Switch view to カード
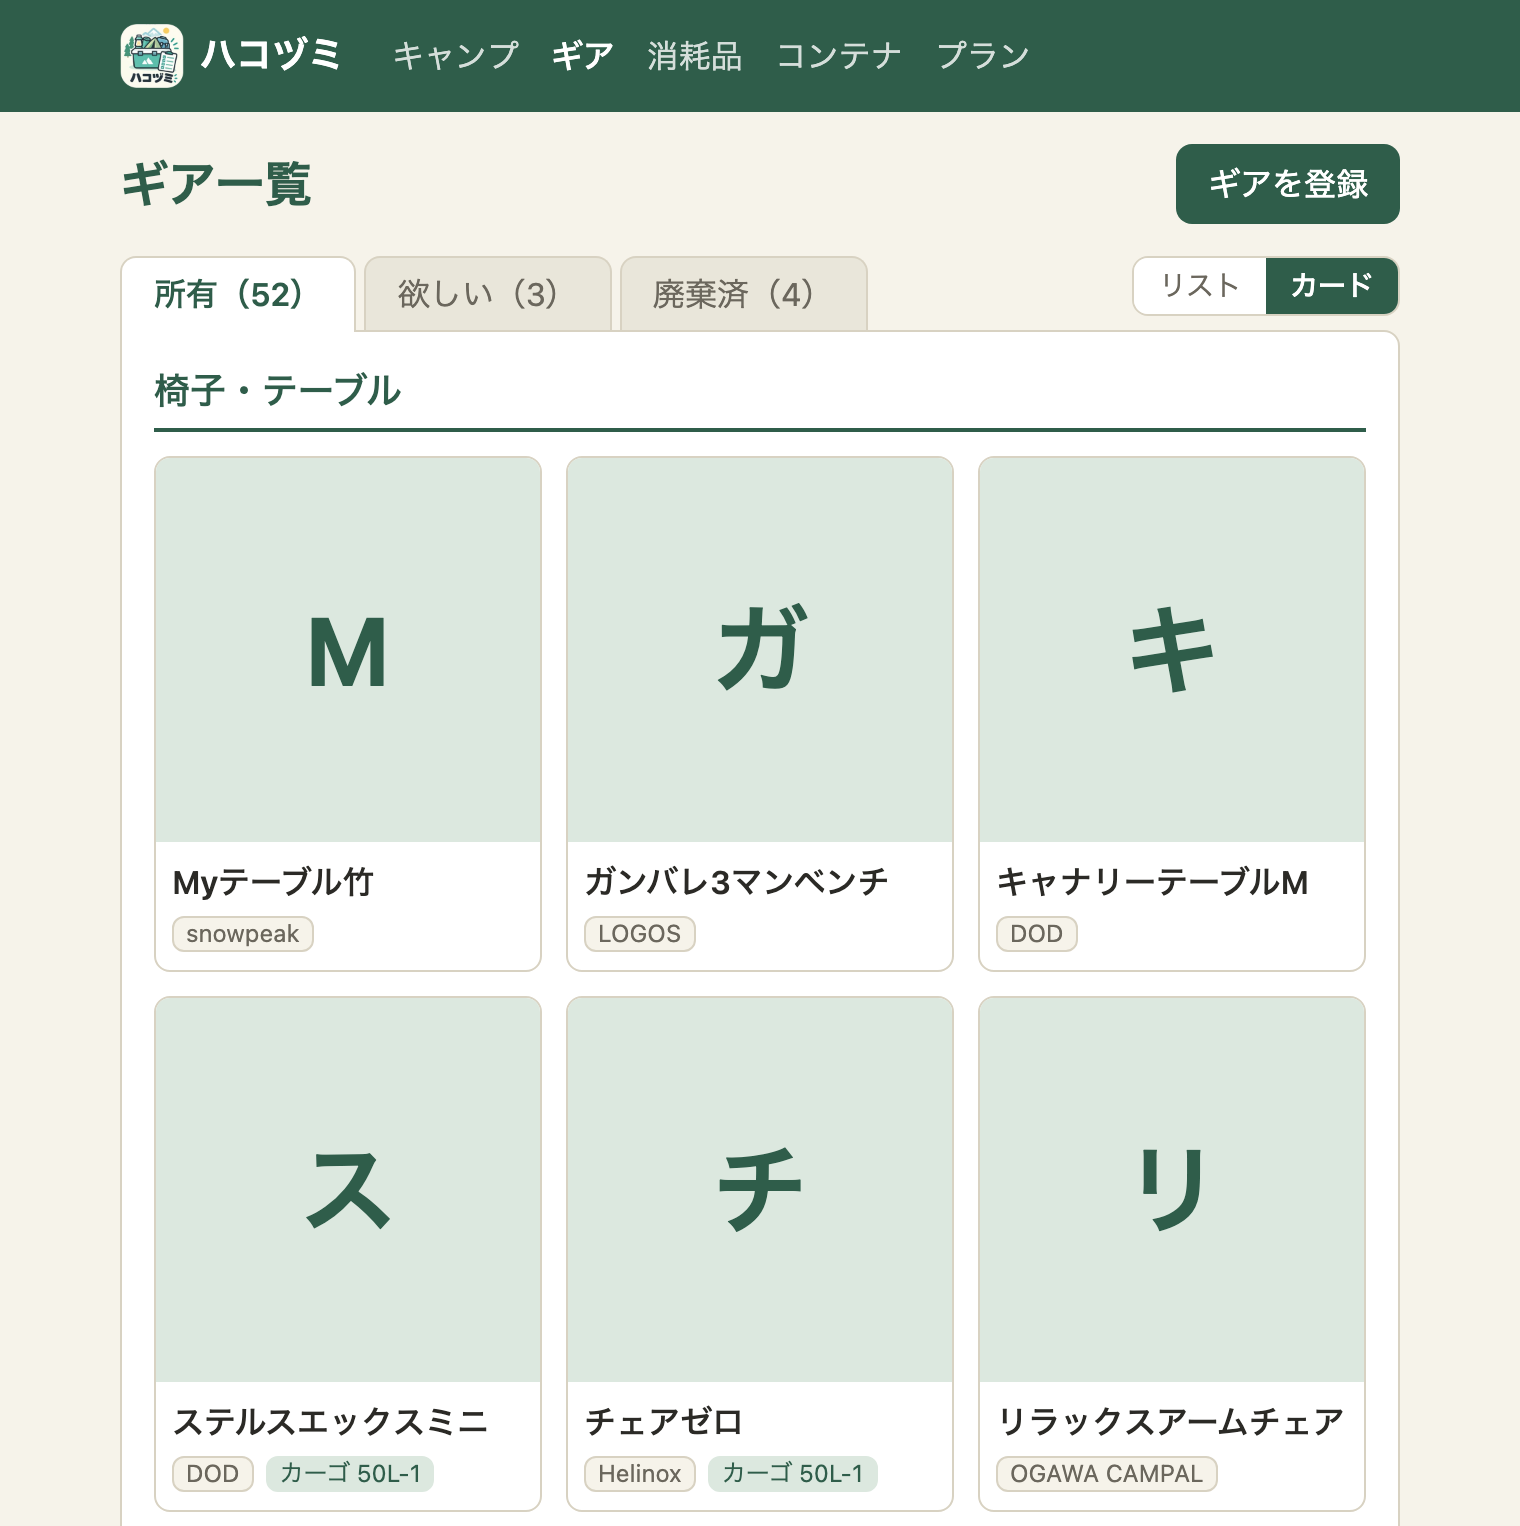 click(x=1332, y=286)
